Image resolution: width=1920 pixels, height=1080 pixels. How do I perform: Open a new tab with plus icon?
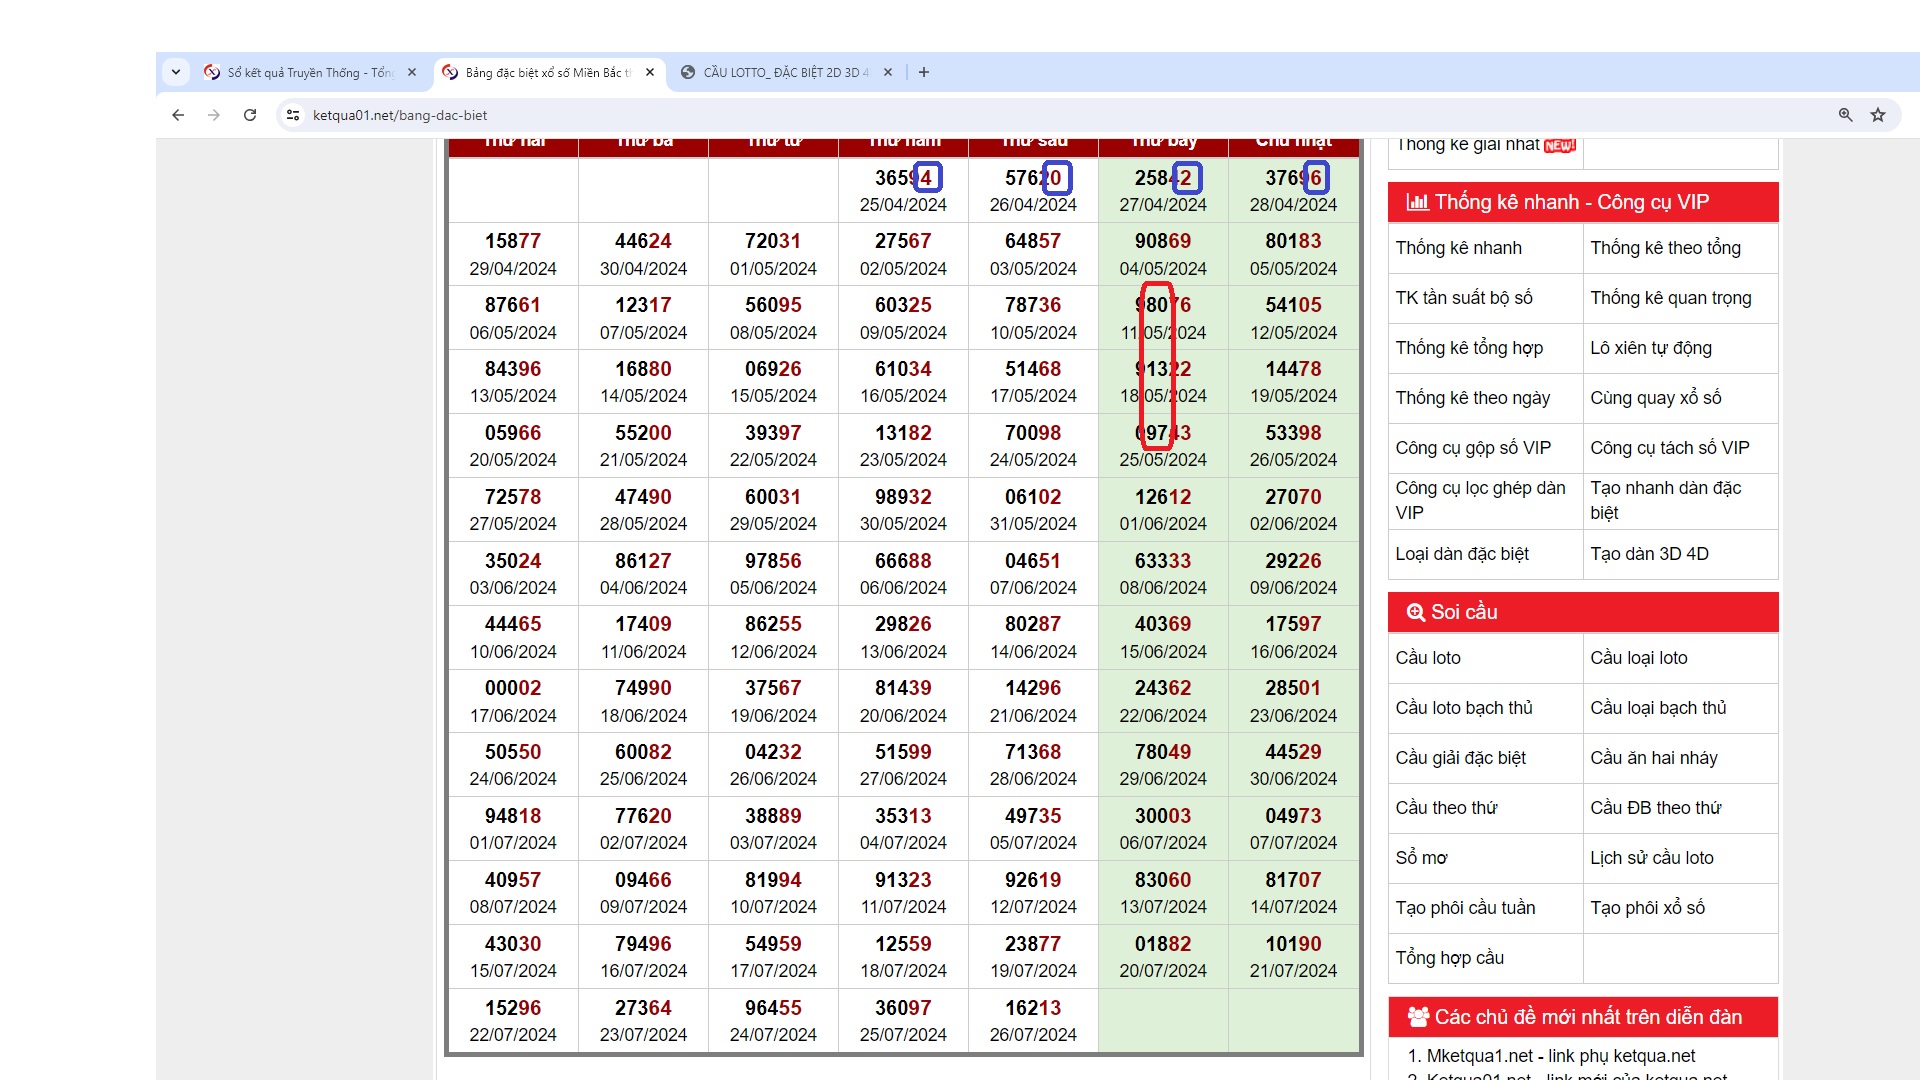click(x=924, y=72)
